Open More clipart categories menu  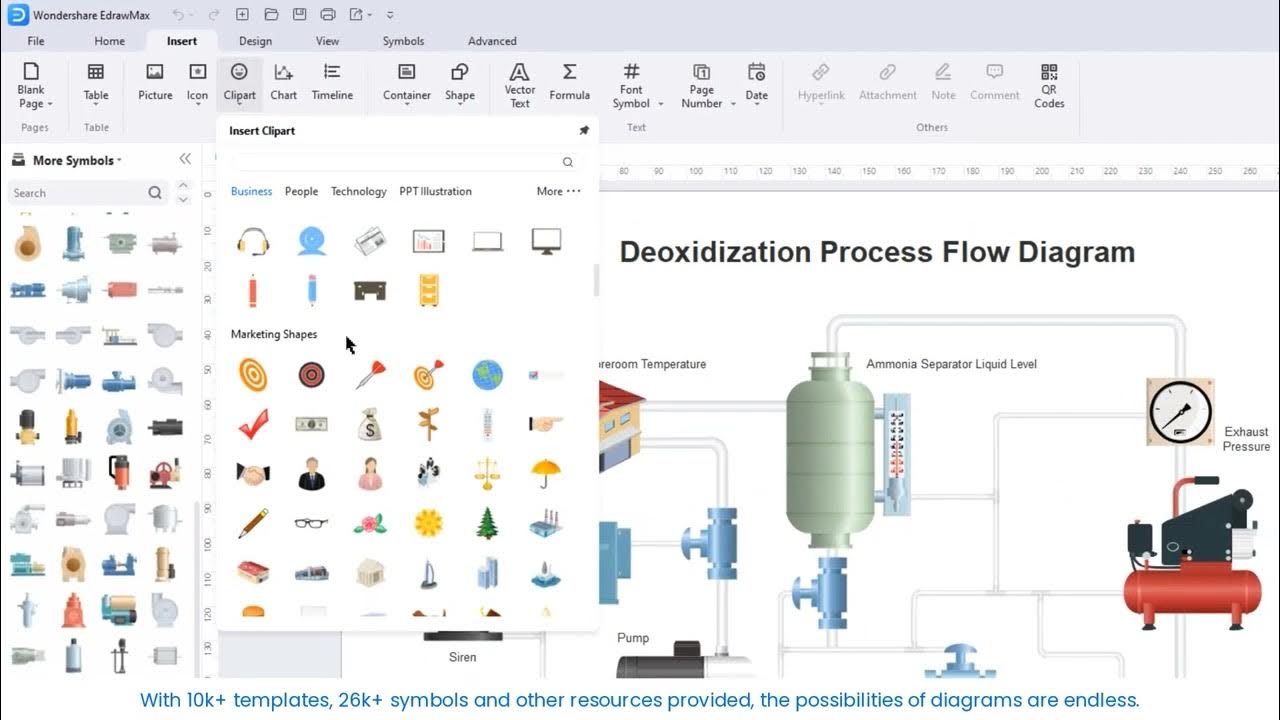pos(558,191)
